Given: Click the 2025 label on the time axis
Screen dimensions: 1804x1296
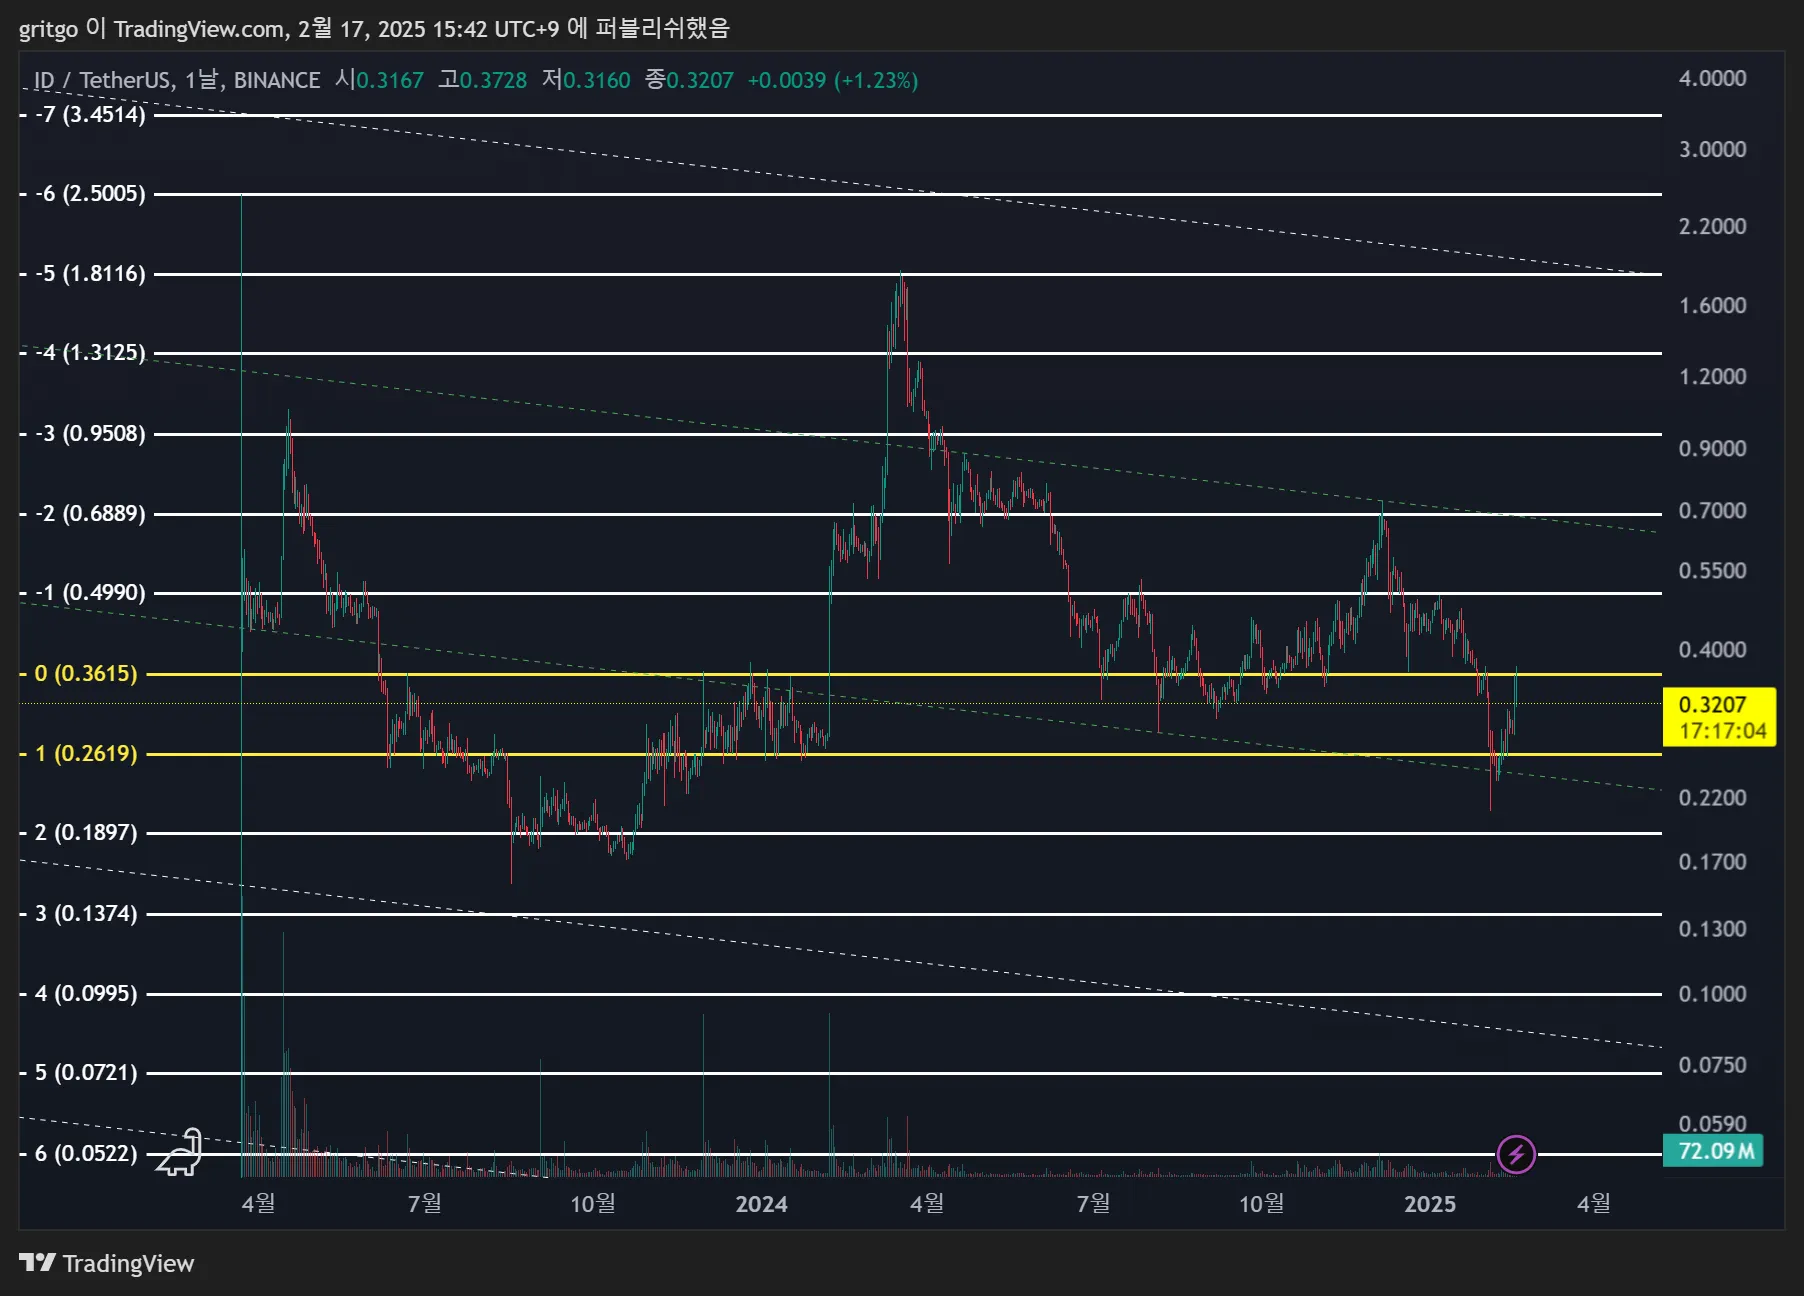Looking at the screenshot, I should point(1429,1203).
